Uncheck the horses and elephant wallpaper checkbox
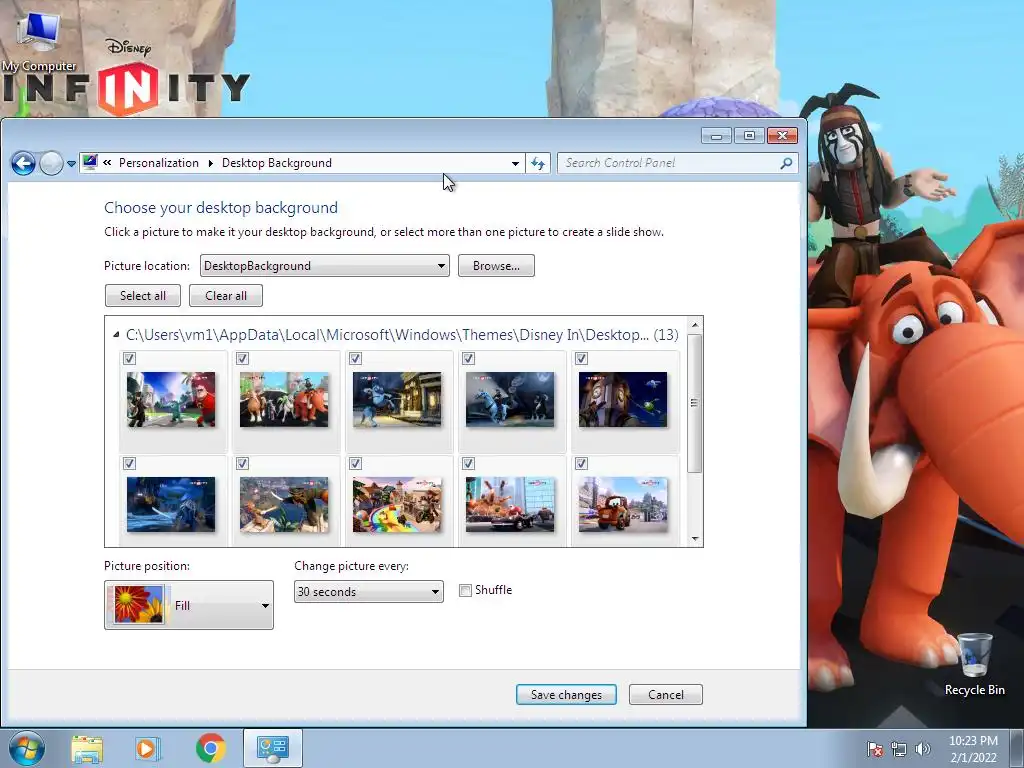This screenshot has height=768, width=1024. (242, 359)
